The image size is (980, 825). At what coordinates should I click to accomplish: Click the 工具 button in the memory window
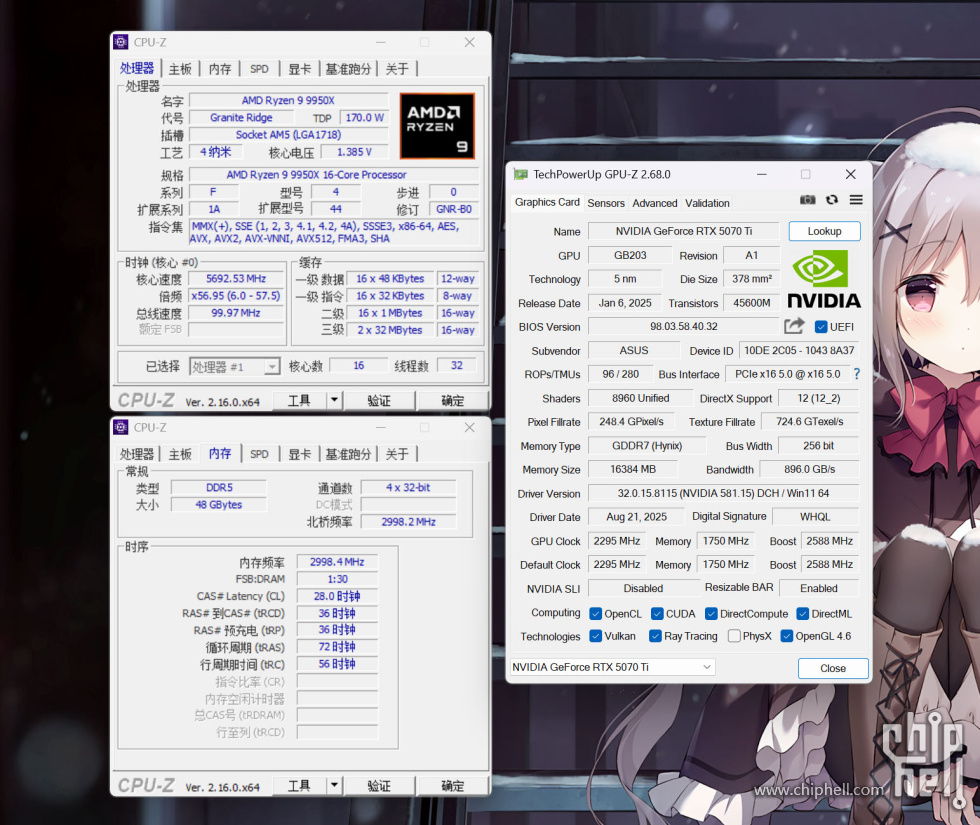tap(299, 786)
